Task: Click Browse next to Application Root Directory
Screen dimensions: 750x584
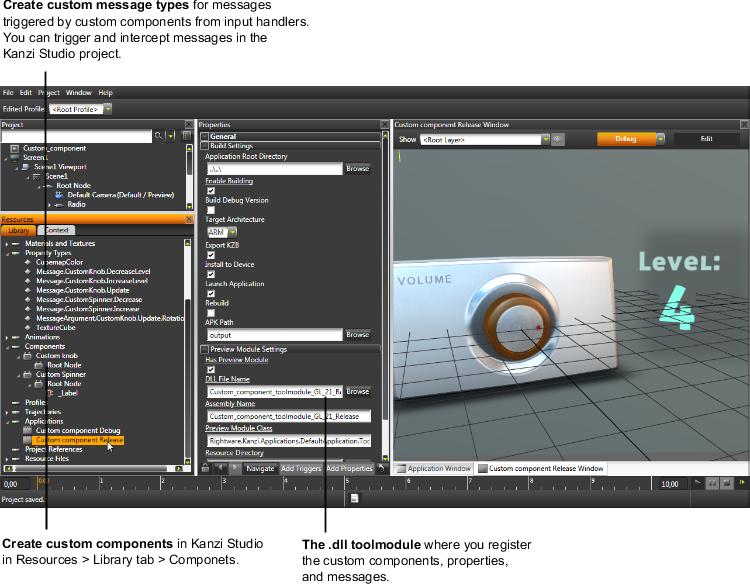Action: pos(357,169)
